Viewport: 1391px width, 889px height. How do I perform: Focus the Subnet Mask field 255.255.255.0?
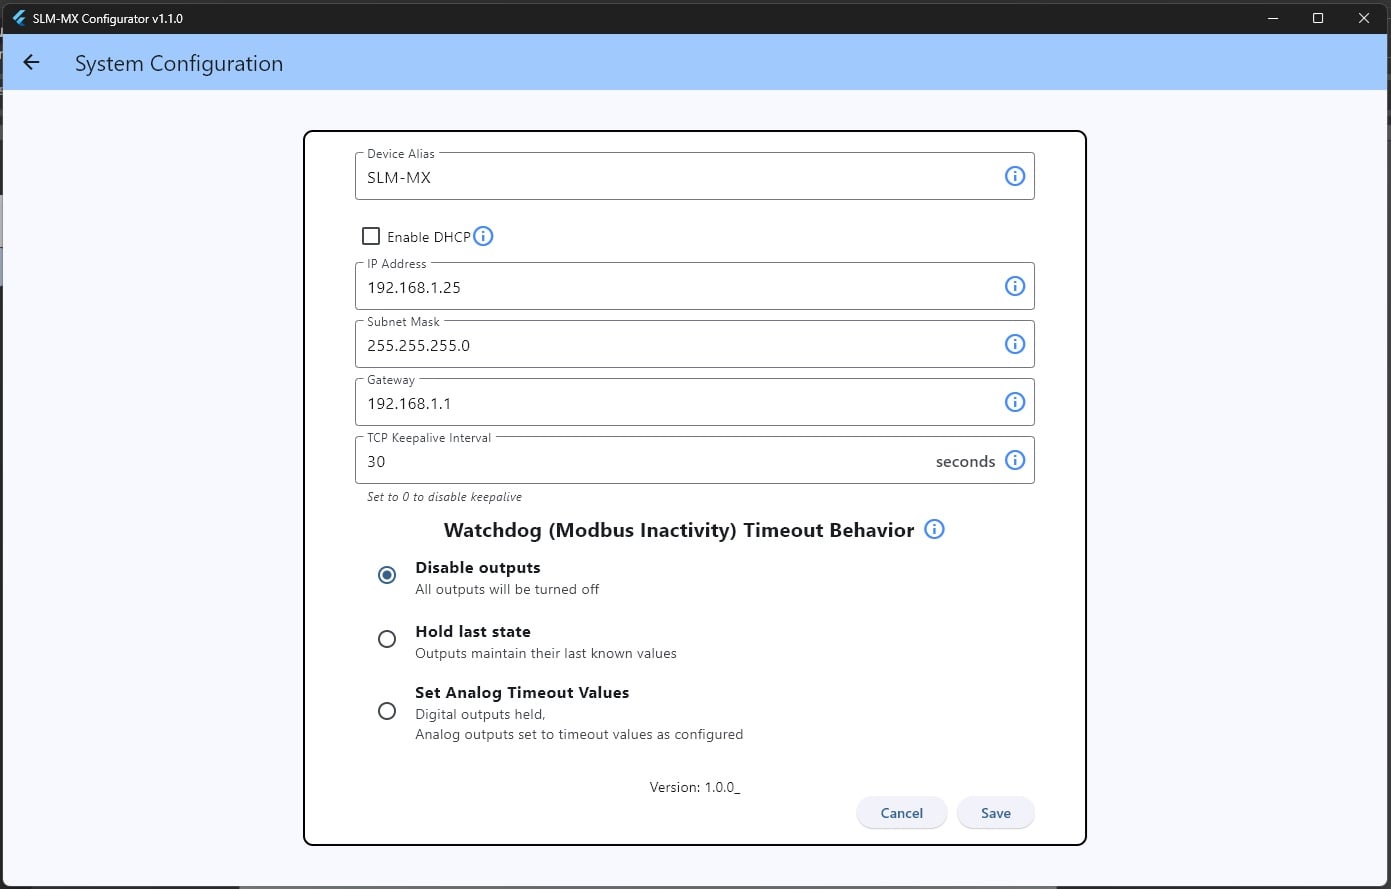pos(695,344)
